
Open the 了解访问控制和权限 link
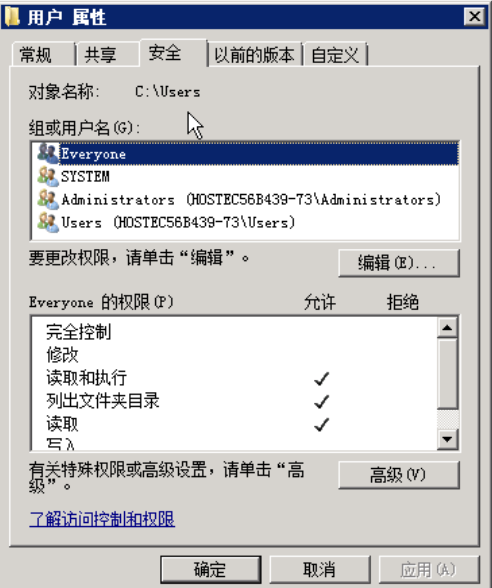coord(102,519)
